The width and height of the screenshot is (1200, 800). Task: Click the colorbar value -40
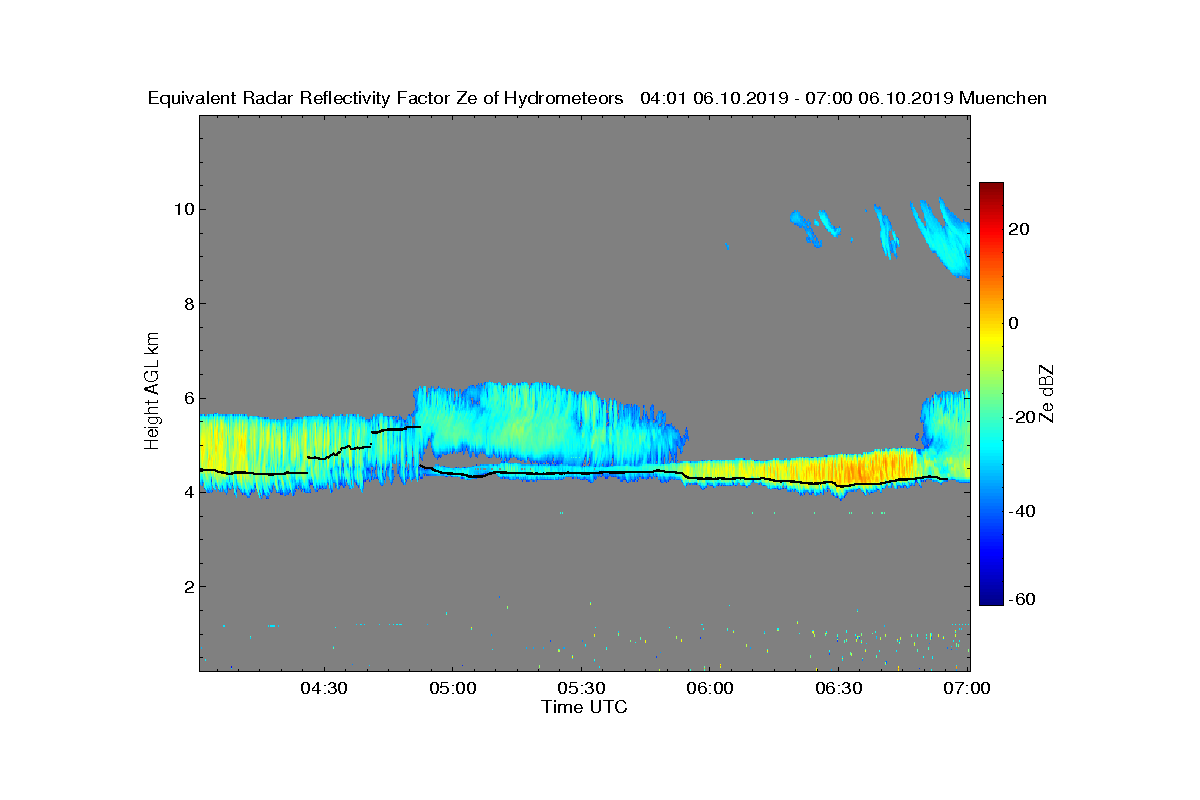pyautogui.click(x=1023, y=511)
